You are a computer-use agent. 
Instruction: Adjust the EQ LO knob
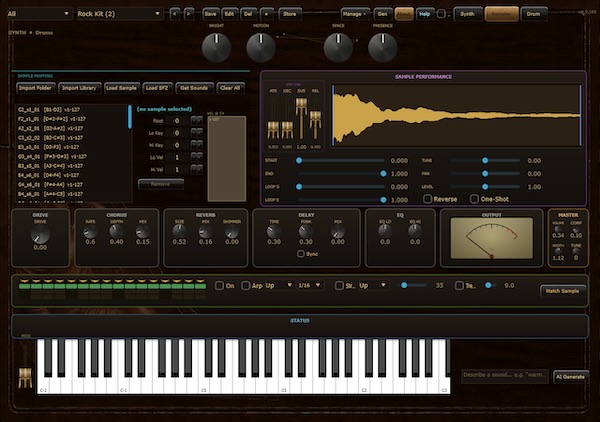pos(385,231)
